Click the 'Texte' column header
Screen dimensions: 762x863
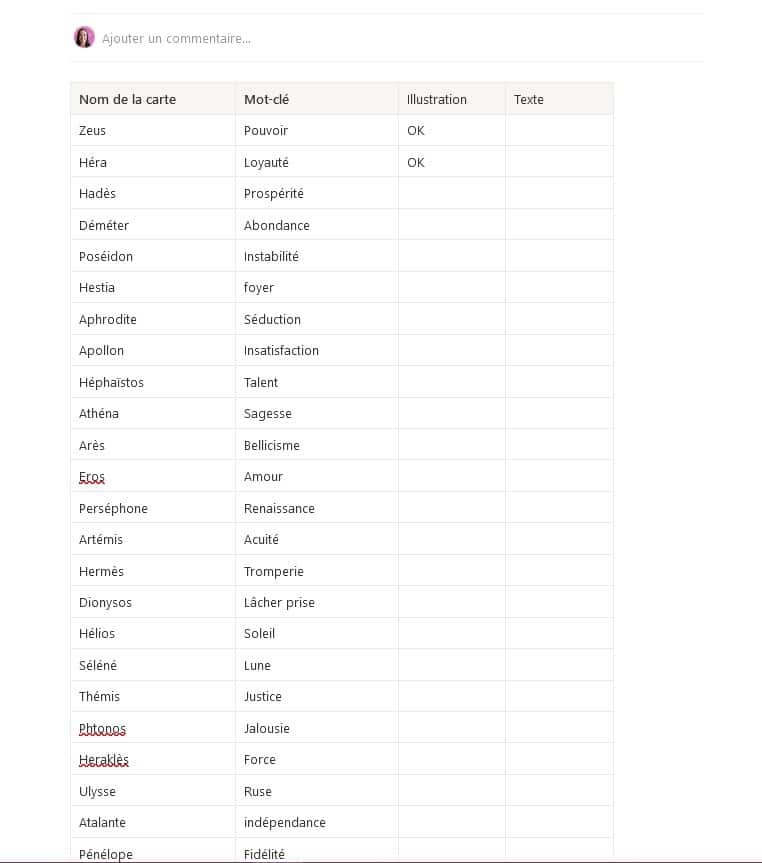pos(559,99)
